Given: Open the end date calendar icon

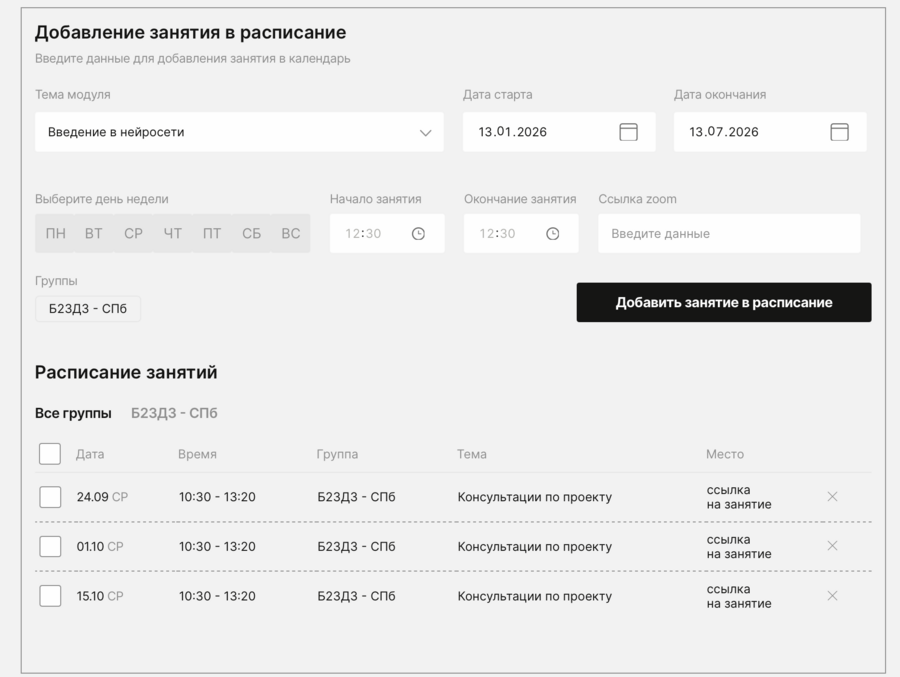Looking at the screenshot, I should (x=839, y=132).
